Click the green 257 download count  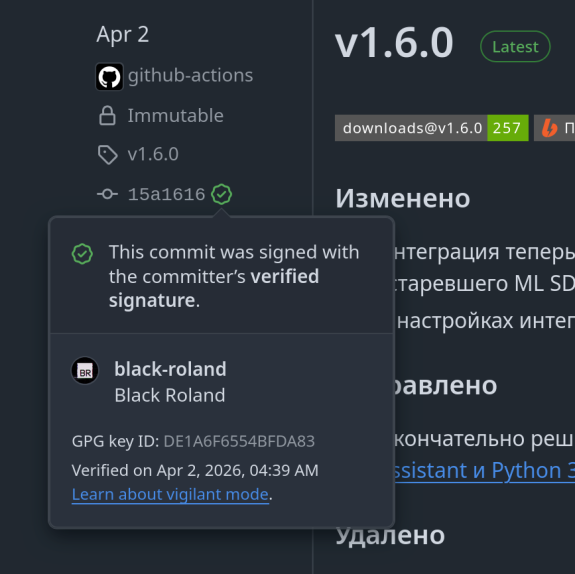click(508, 128)
